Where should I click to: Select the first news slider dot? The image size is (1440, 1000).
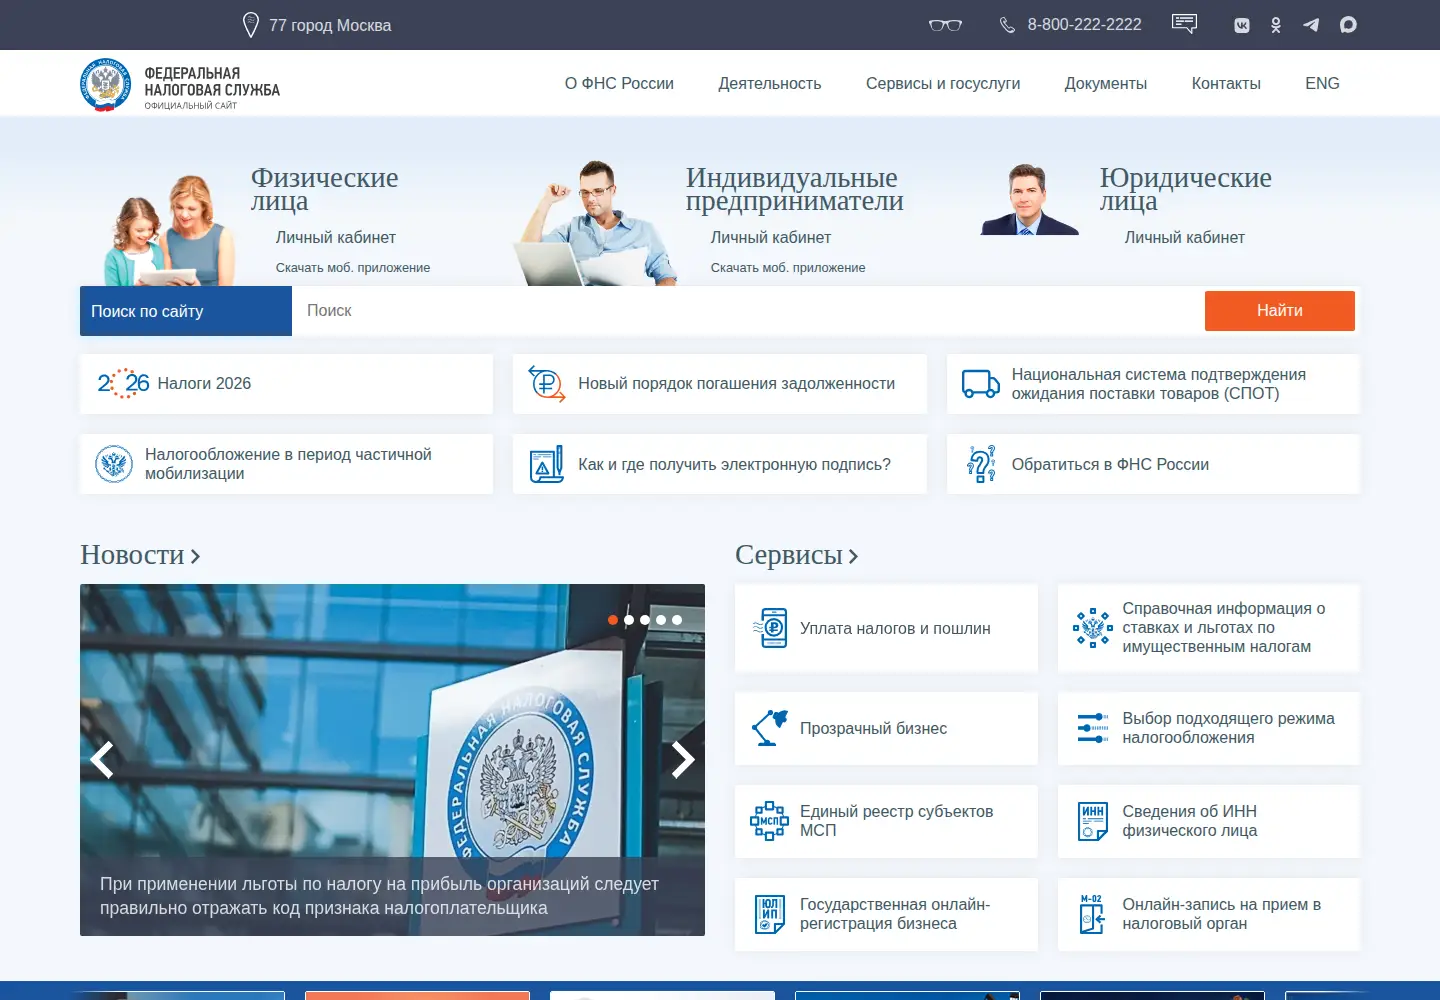613,620
